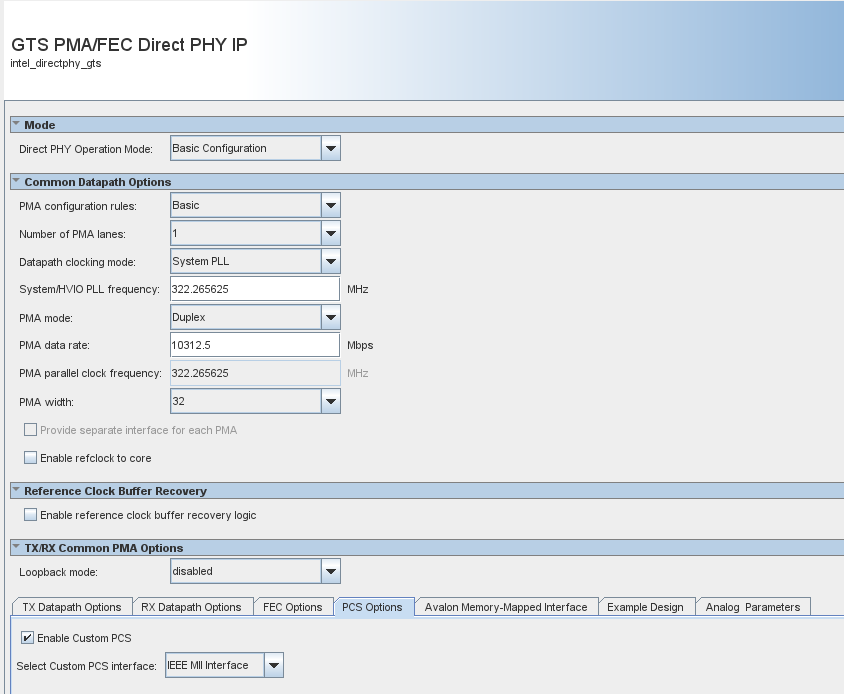Collapse the Mode section
The height and width of the screenshot is (694, 844).
point(16,124)
